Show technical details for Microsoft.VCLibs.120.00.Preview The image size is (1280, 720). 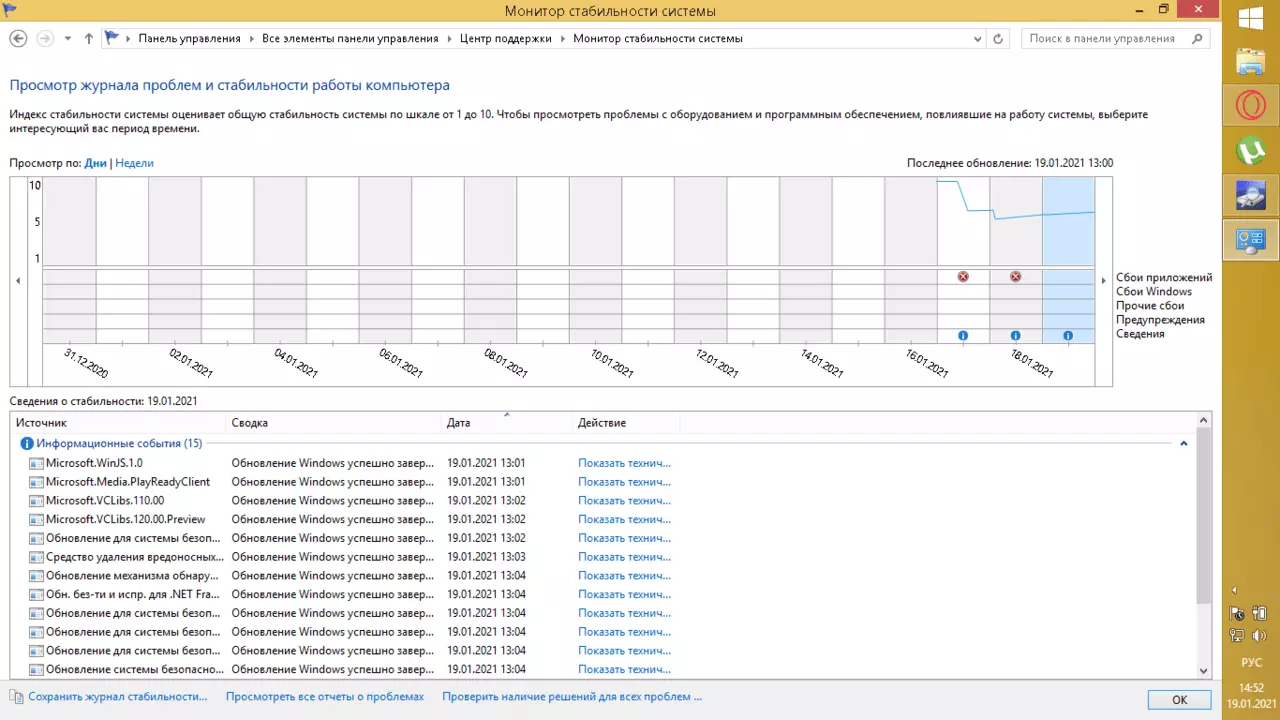[624, 520]
